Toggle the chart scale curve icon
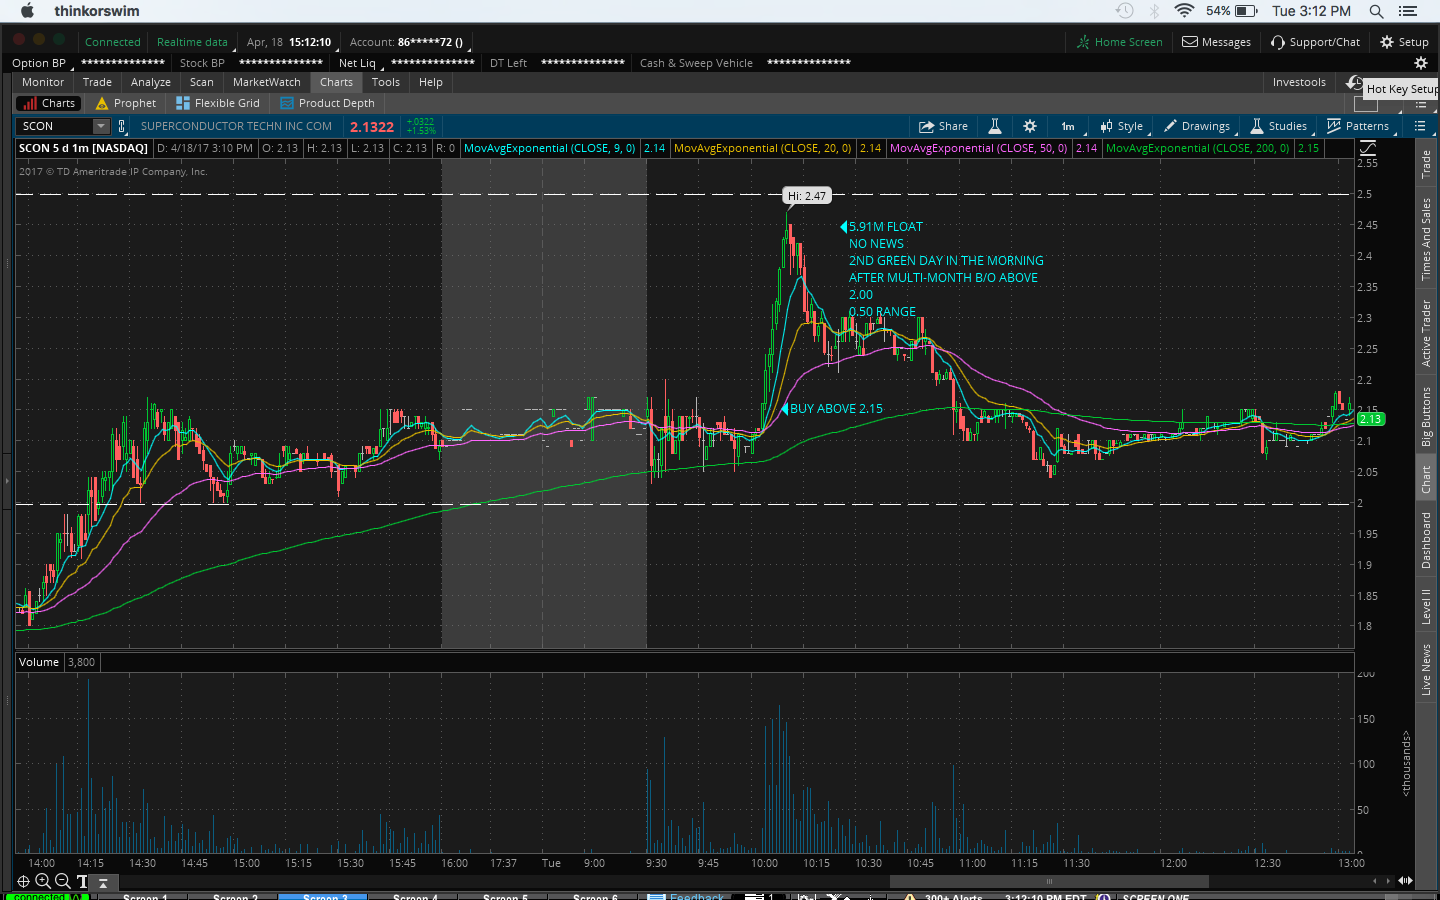This screenshot has height=900, width=1440. (1367, 148)
